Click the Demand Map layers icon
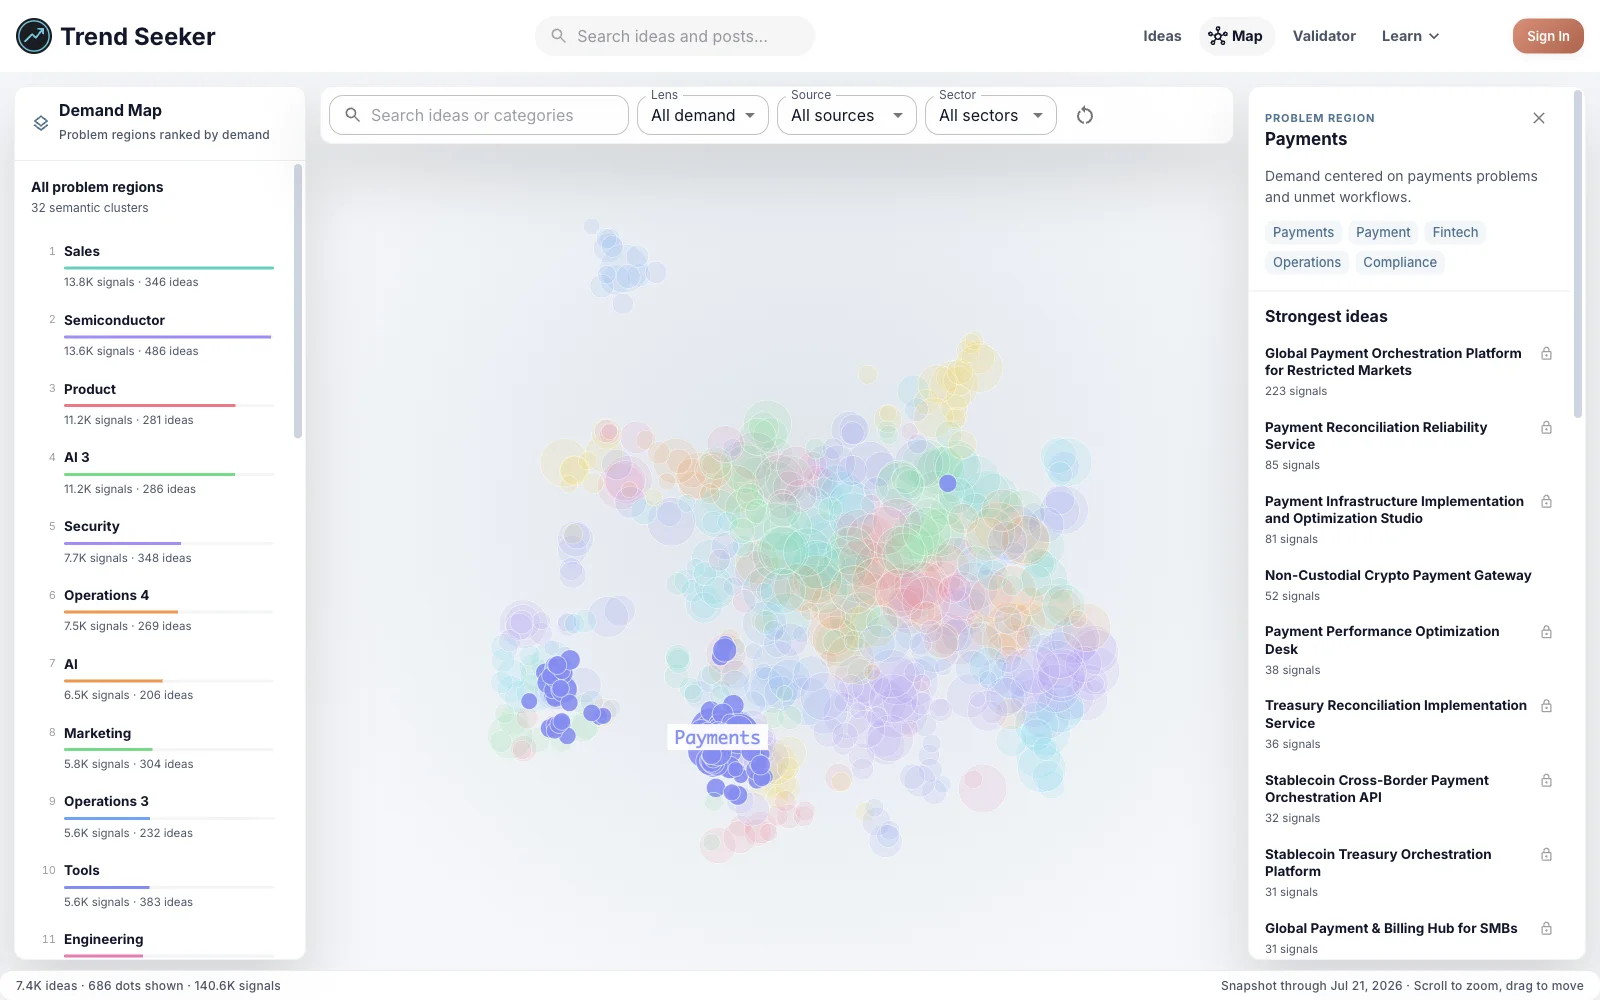The image size is (1600, 1000). tap(41, 123)
